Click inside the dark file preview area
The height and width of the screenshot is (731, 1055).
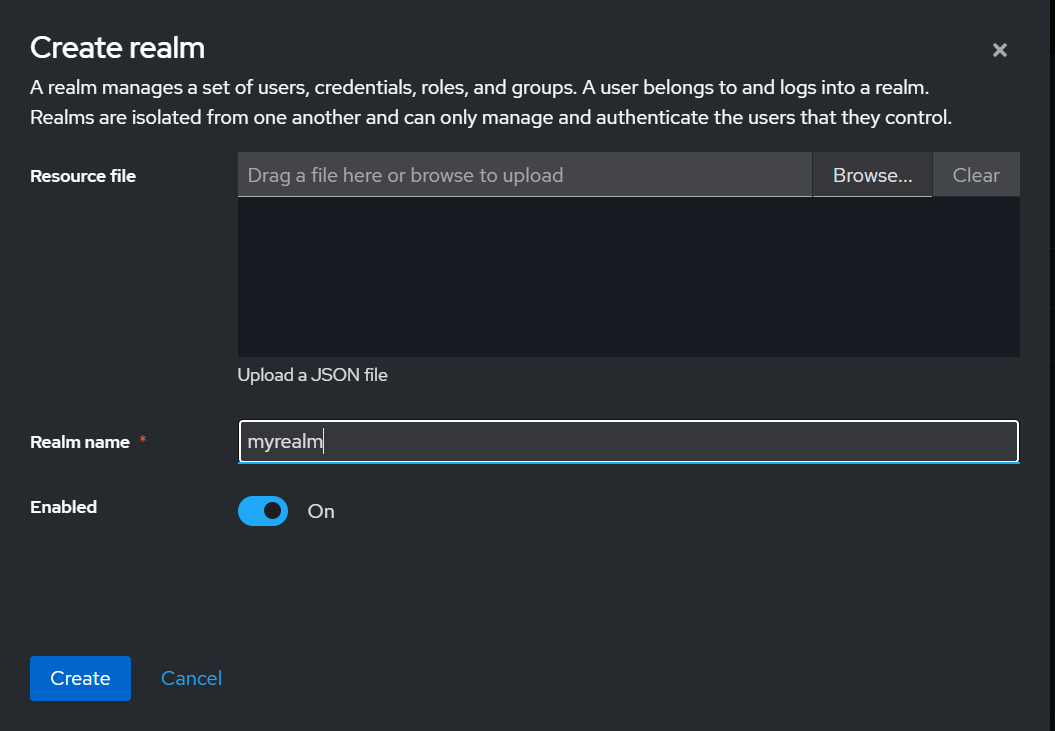pos(628,276)
